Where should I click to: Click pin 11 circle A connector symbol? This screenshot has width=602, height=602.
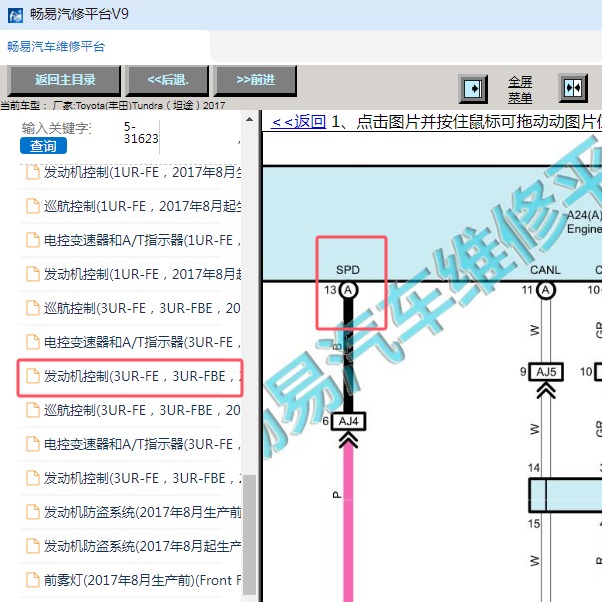click(x=546, y=290)
